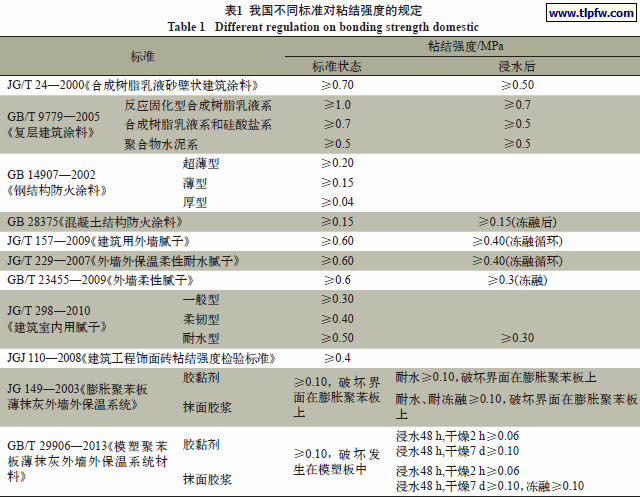Click '≥0.60' in JG/T 157—2009 row
640x498 pixels.
coord(337,241)
